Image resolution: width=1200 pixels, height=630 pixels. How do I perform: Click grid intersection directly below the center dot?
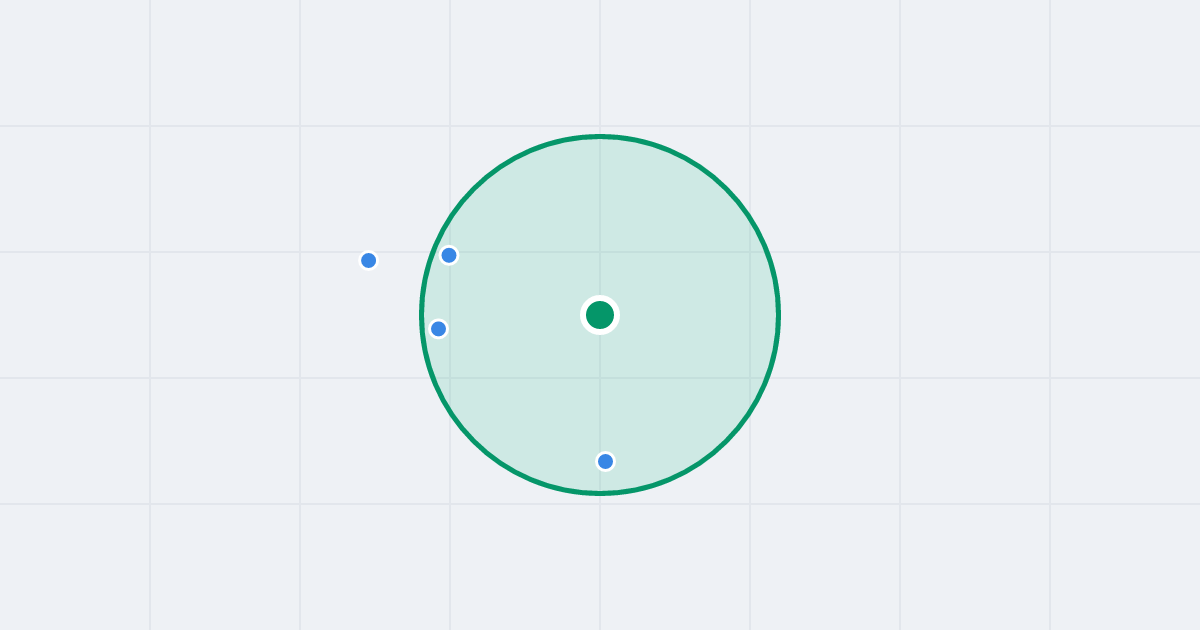(600, 378)
